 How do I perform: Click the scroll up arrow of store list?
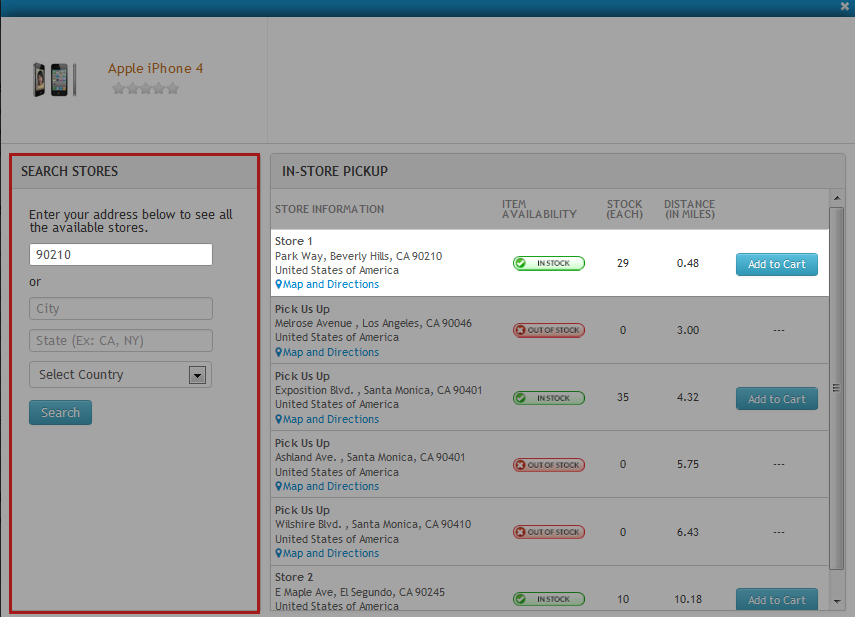[837, 198]
